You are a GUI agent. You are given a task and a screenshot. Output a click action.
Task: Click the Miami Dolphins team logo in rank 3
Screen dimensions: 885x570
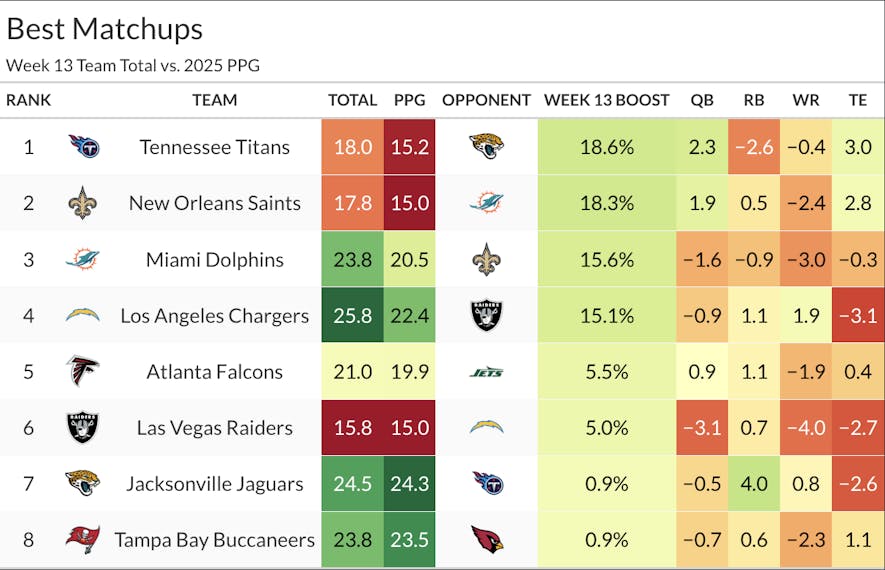(83, 260)
